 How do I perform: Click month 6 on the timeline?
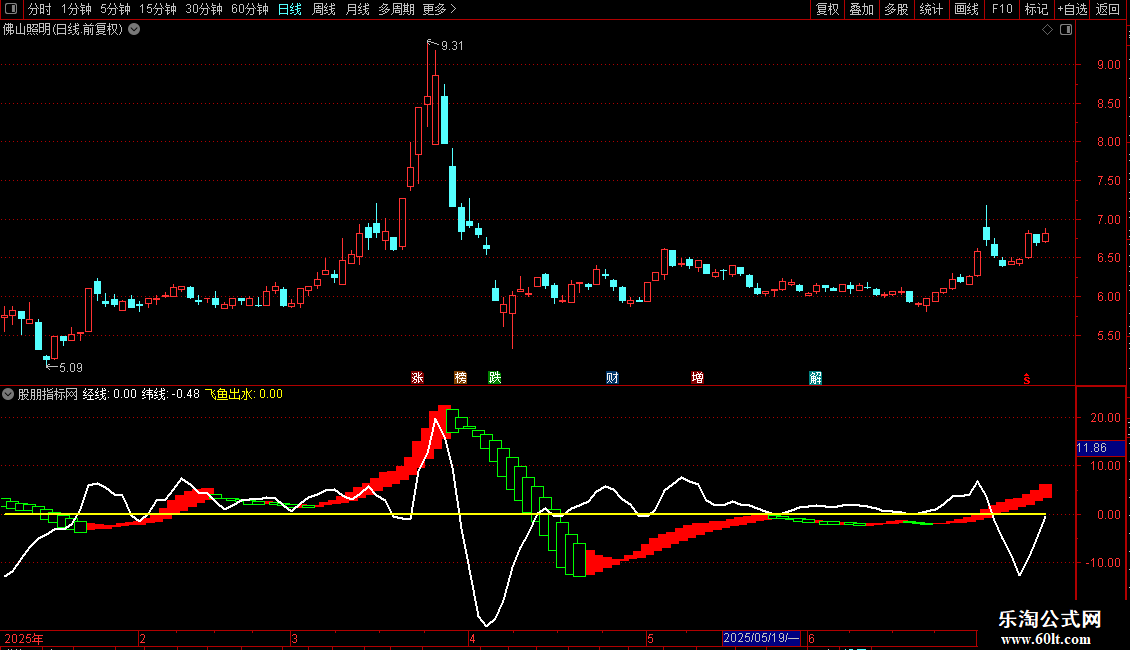click(811, 639)
